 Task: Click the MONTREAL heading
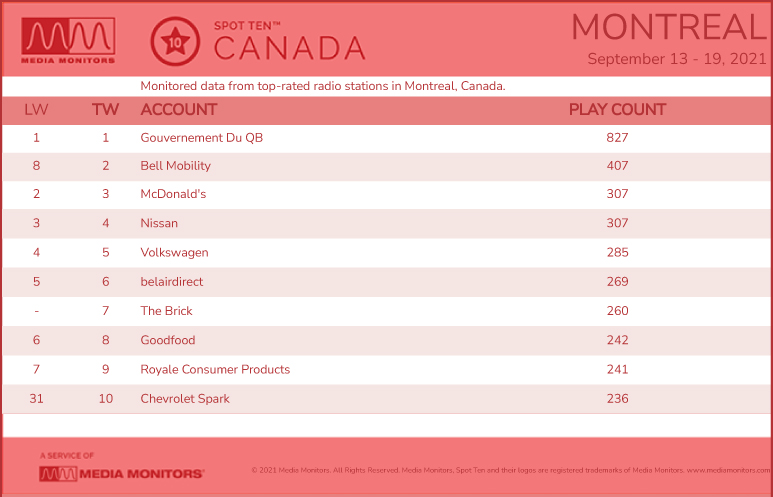(x=668, y=28)
